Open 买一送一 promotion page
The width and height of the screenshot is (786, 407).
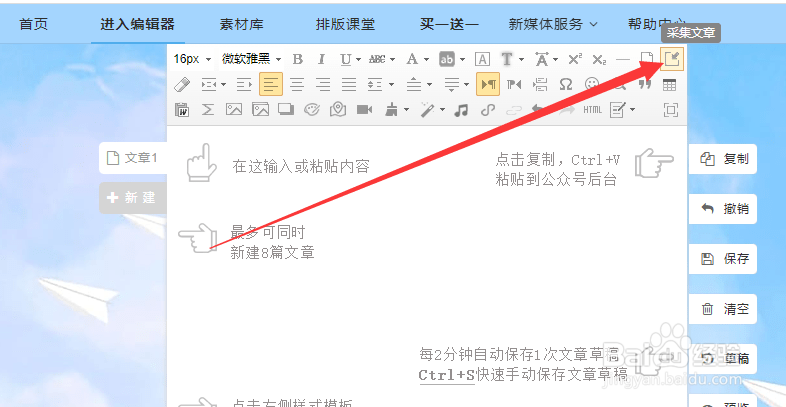click(x=450, y=24)
